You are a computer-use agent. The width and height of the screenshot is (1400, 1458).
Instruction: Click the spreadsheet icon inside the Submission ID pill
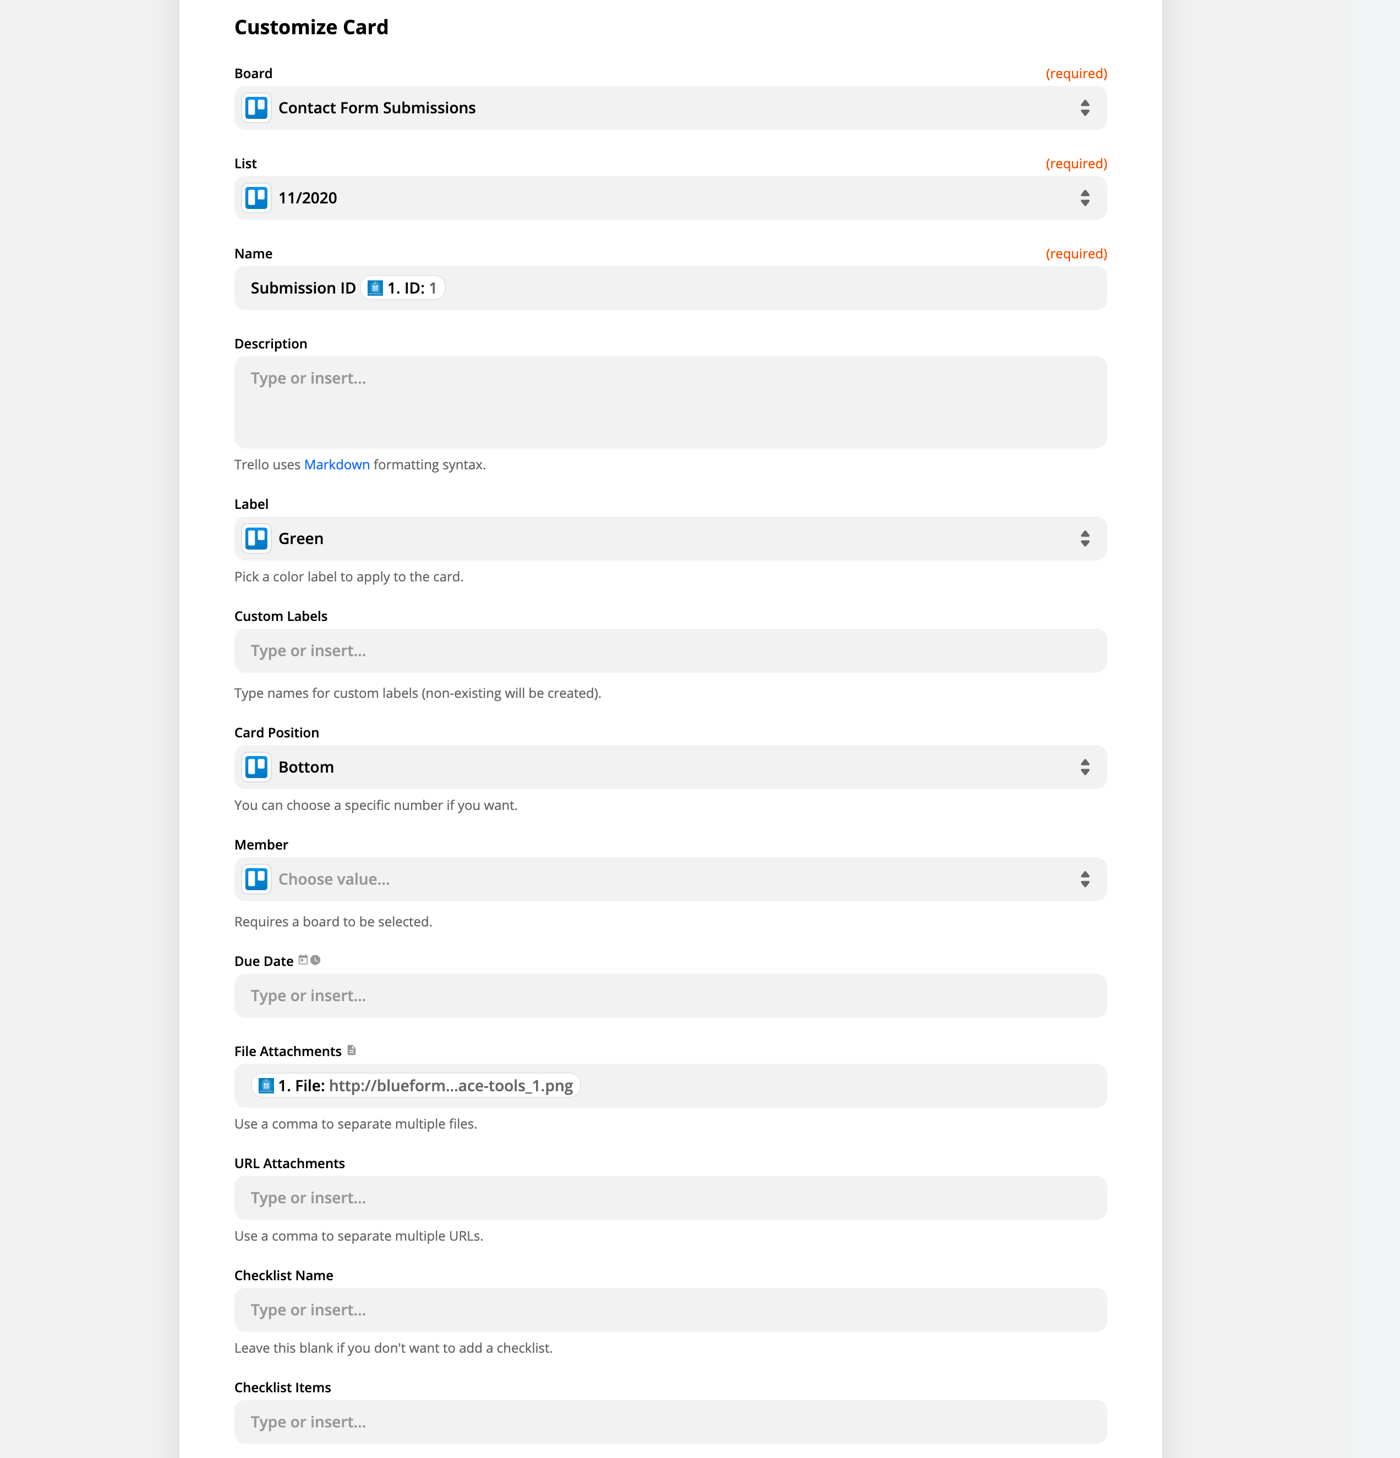click(376, 287)
